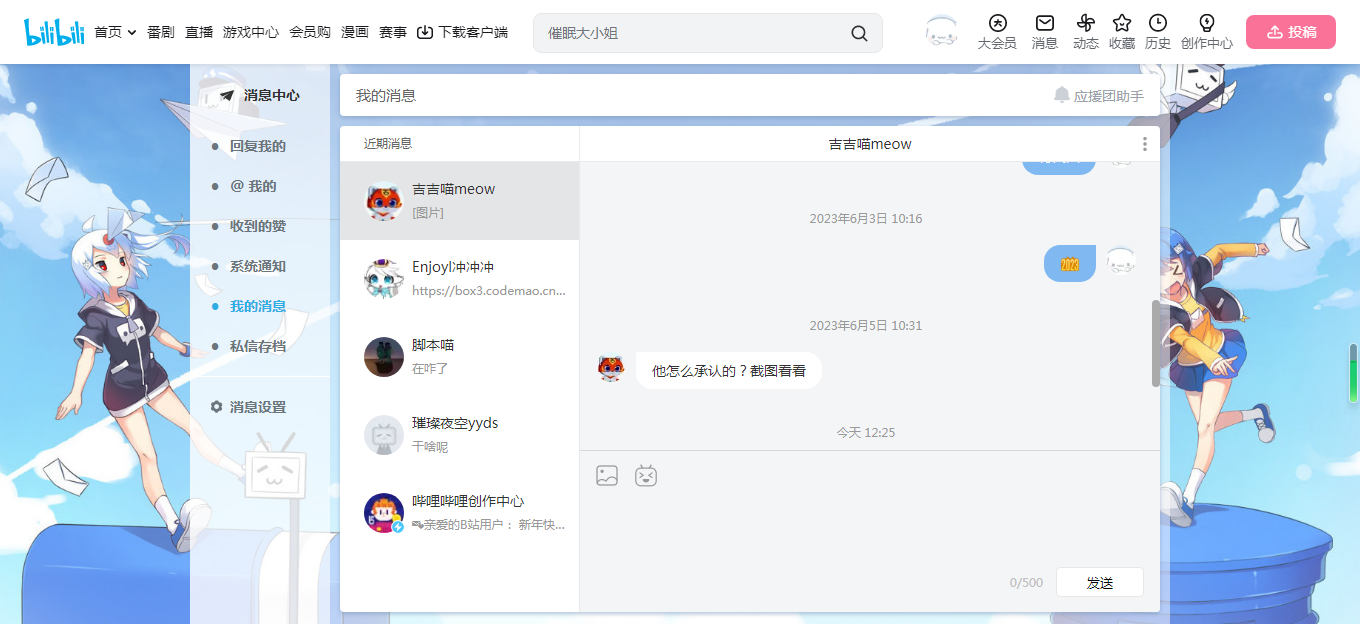Open 消息设置 gear item

248,407
